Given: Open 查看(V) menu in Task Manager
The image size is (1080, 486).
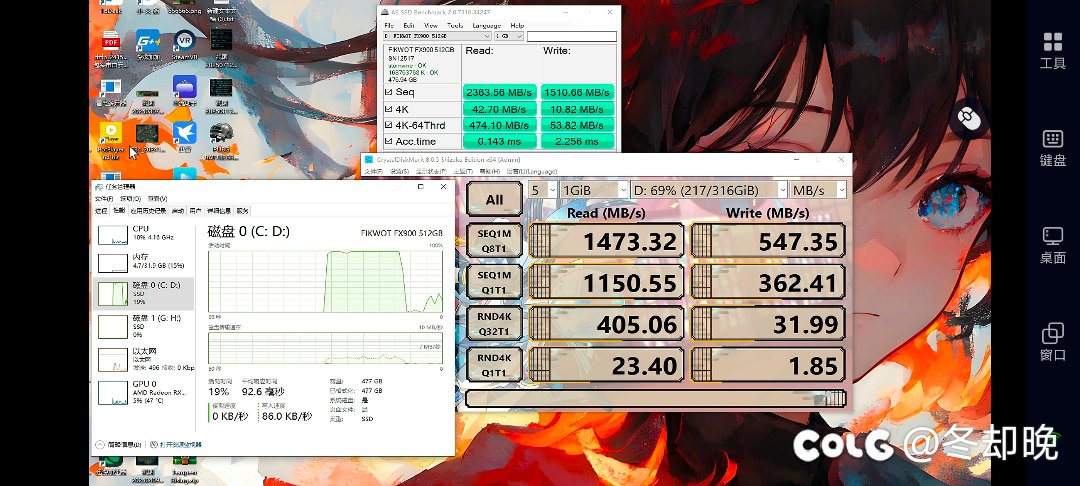Looking at the screenshot, I should pos(157,199).
